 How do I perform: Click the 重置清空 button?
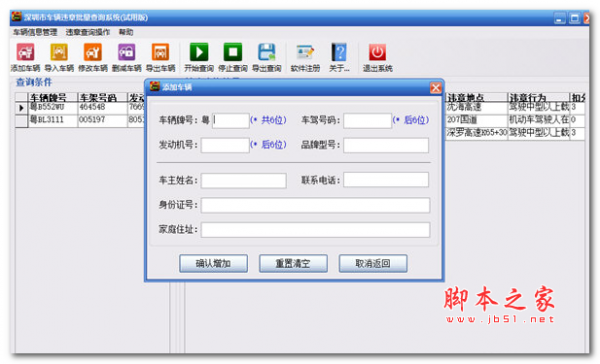[293, 263]
